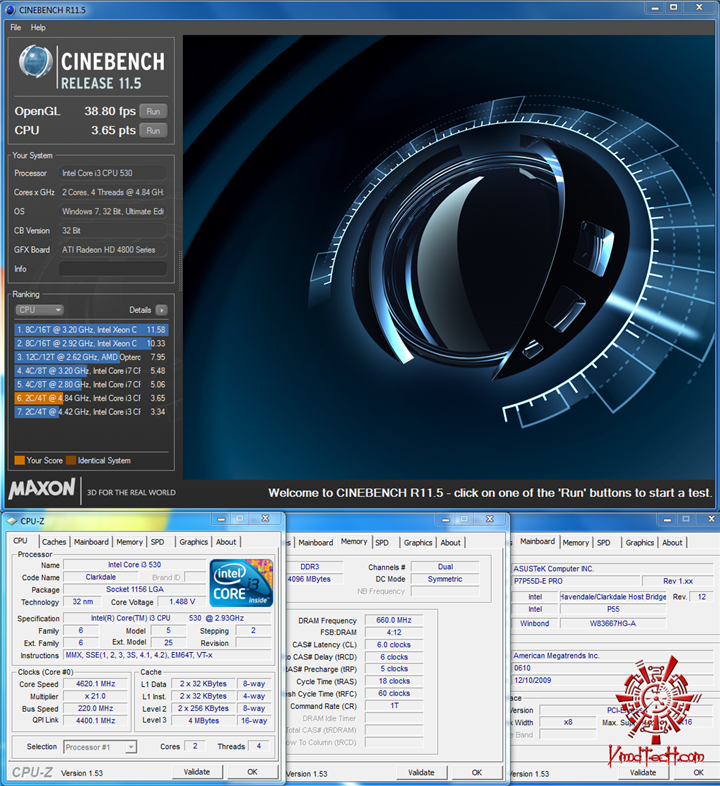The width and height of the screenshot is (720, 786).
Task: Open Mainboard tab in middle CPU-Z window
Action: point(316,542)
